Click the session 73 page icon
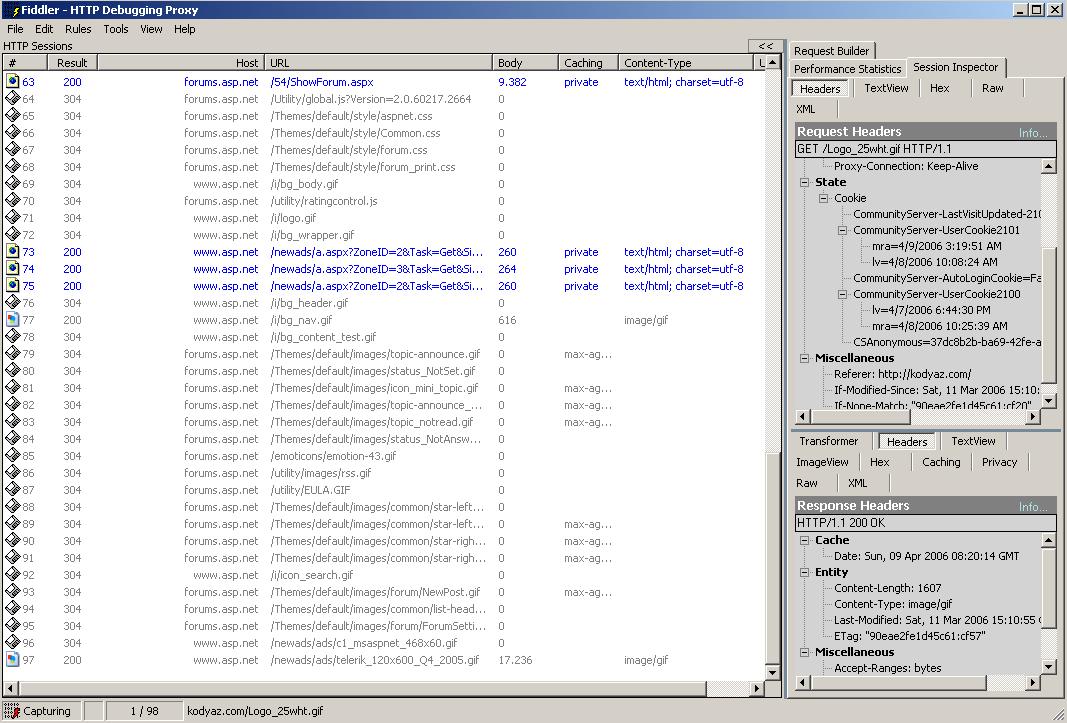Screen dimensions: 1067x723 tap(12, 251)
